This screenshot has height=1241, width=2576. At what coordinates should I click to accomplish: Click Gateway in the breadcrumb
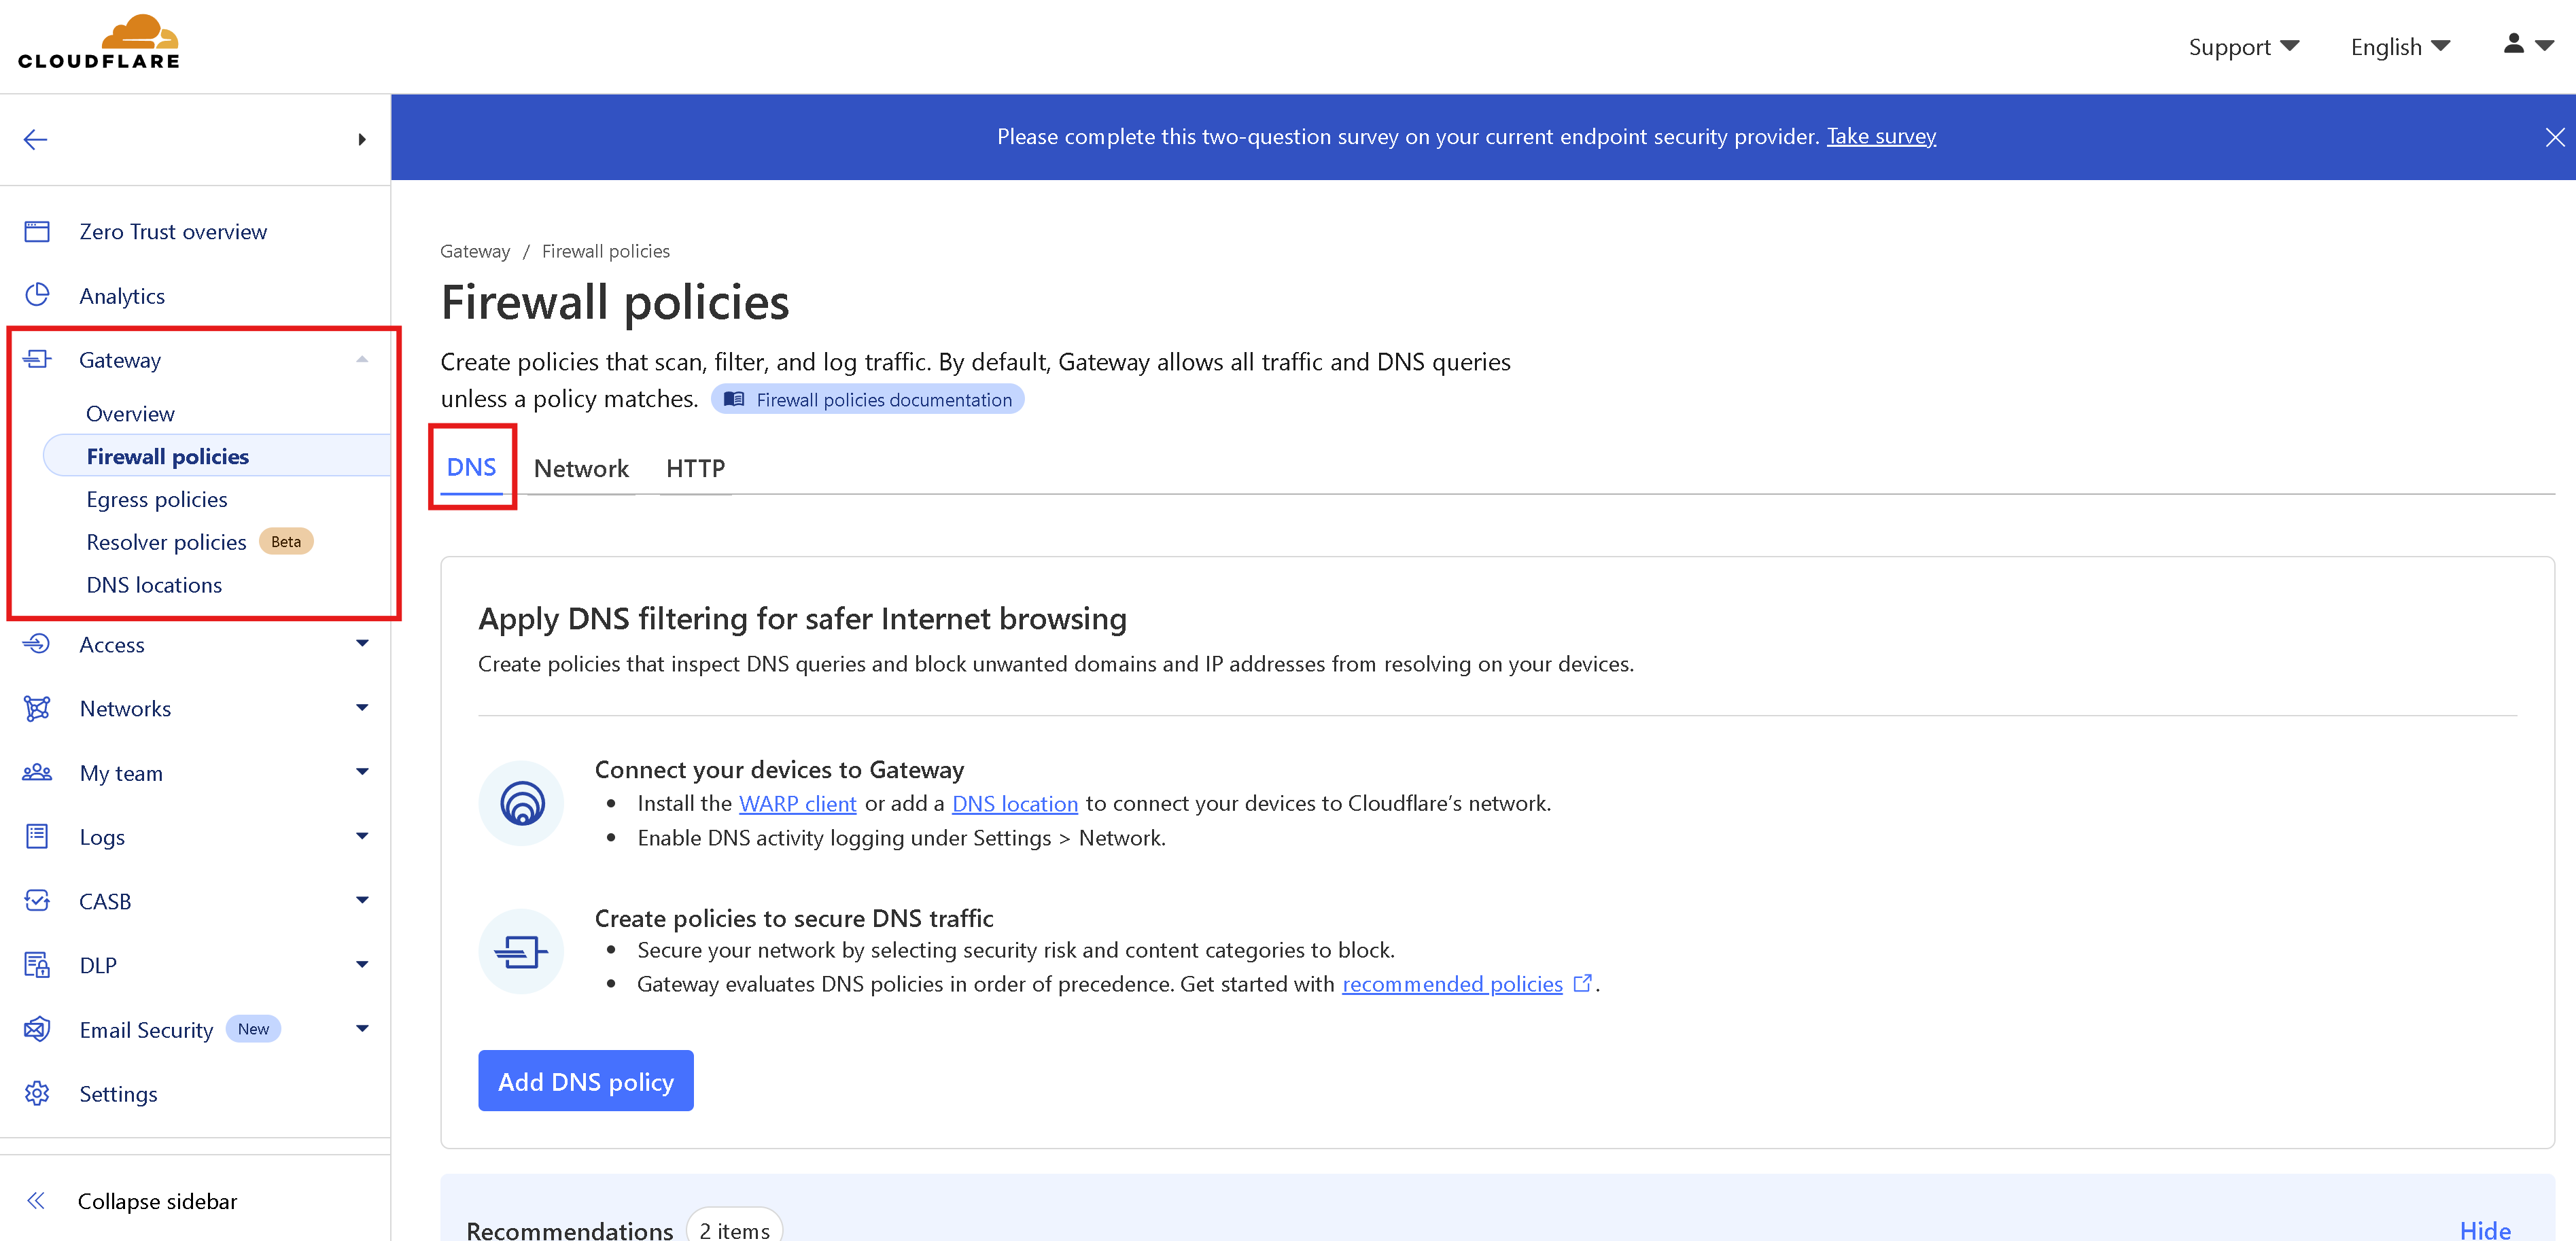click(474, 251)
